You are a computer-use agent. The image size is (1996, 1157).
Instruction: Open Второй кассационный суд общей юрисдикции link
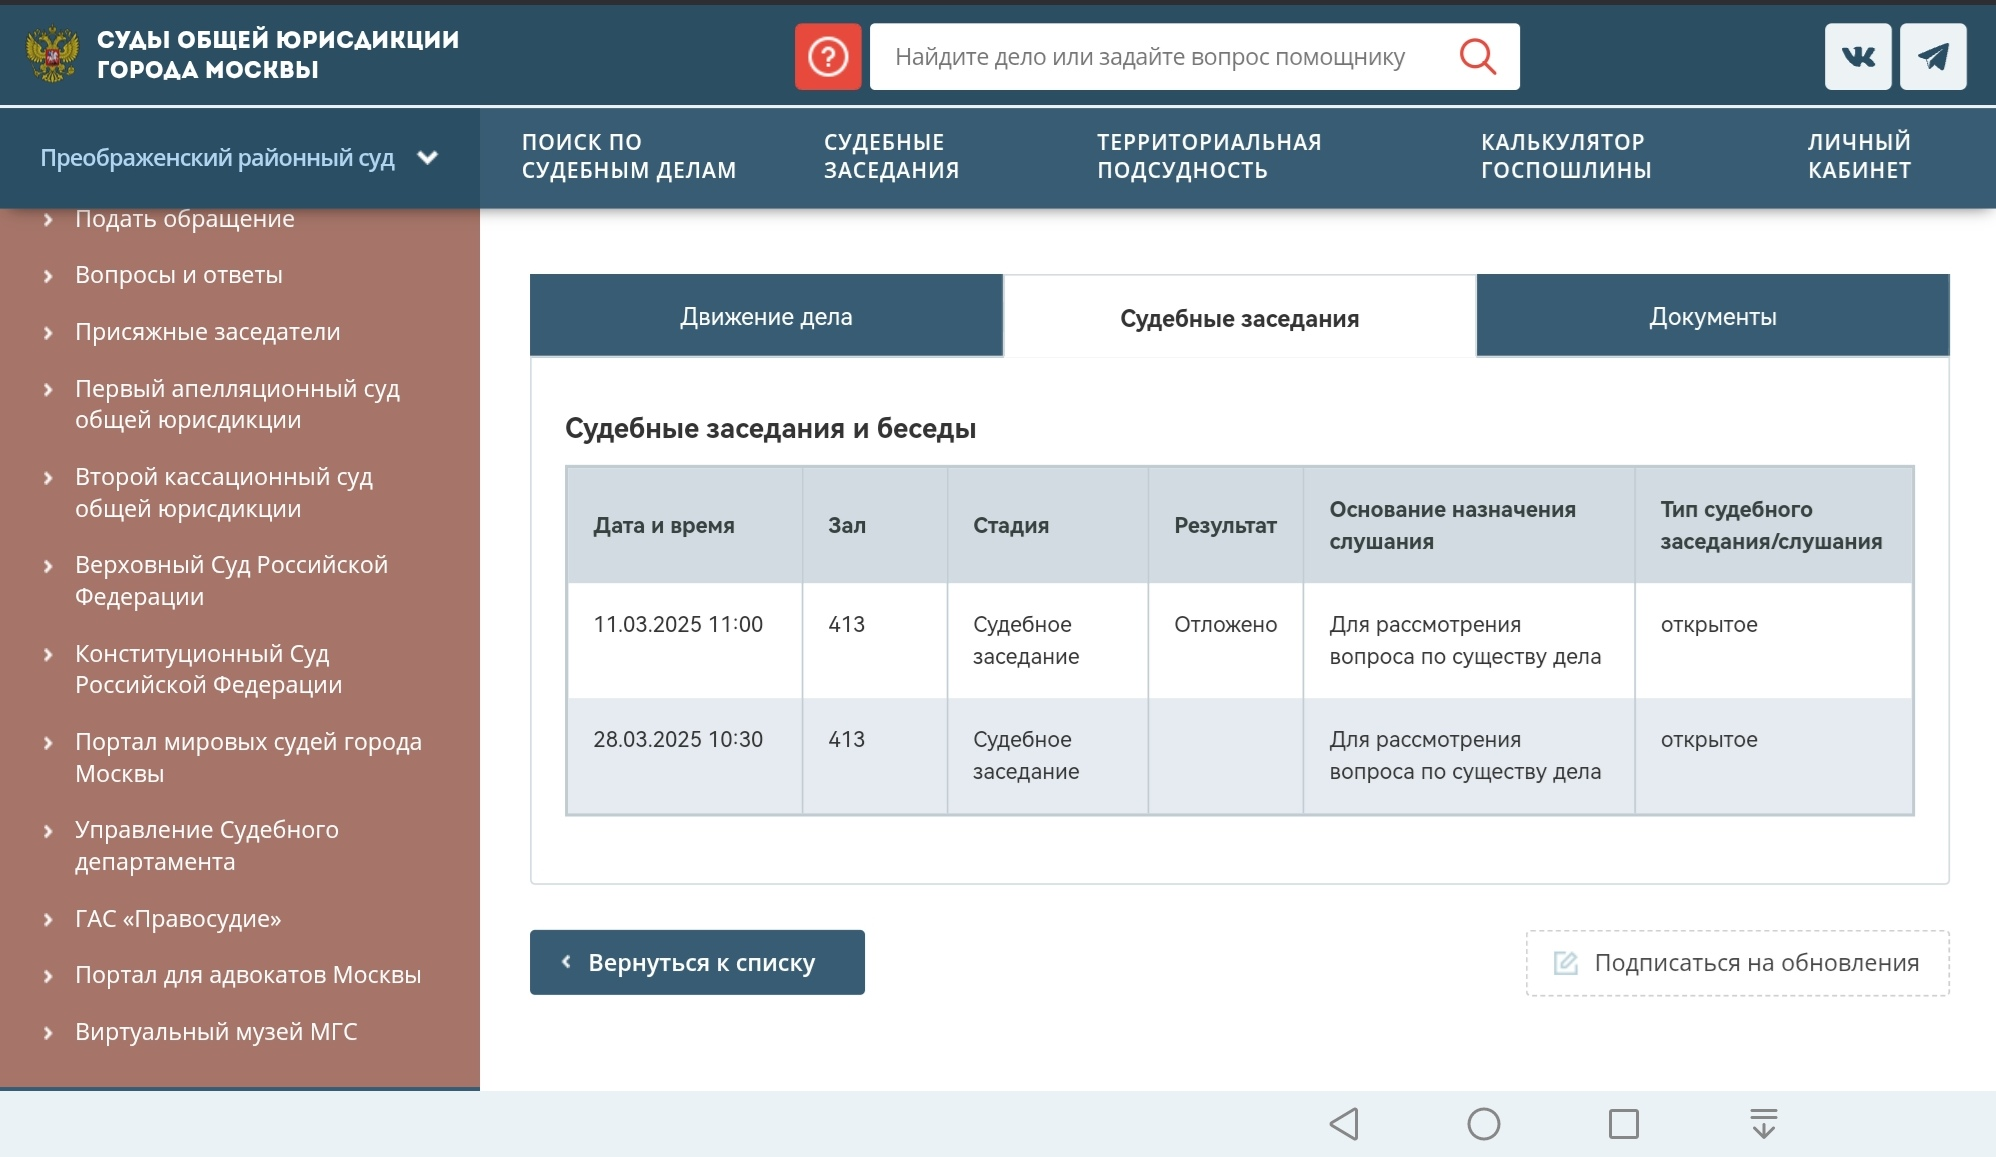(224, 492)
